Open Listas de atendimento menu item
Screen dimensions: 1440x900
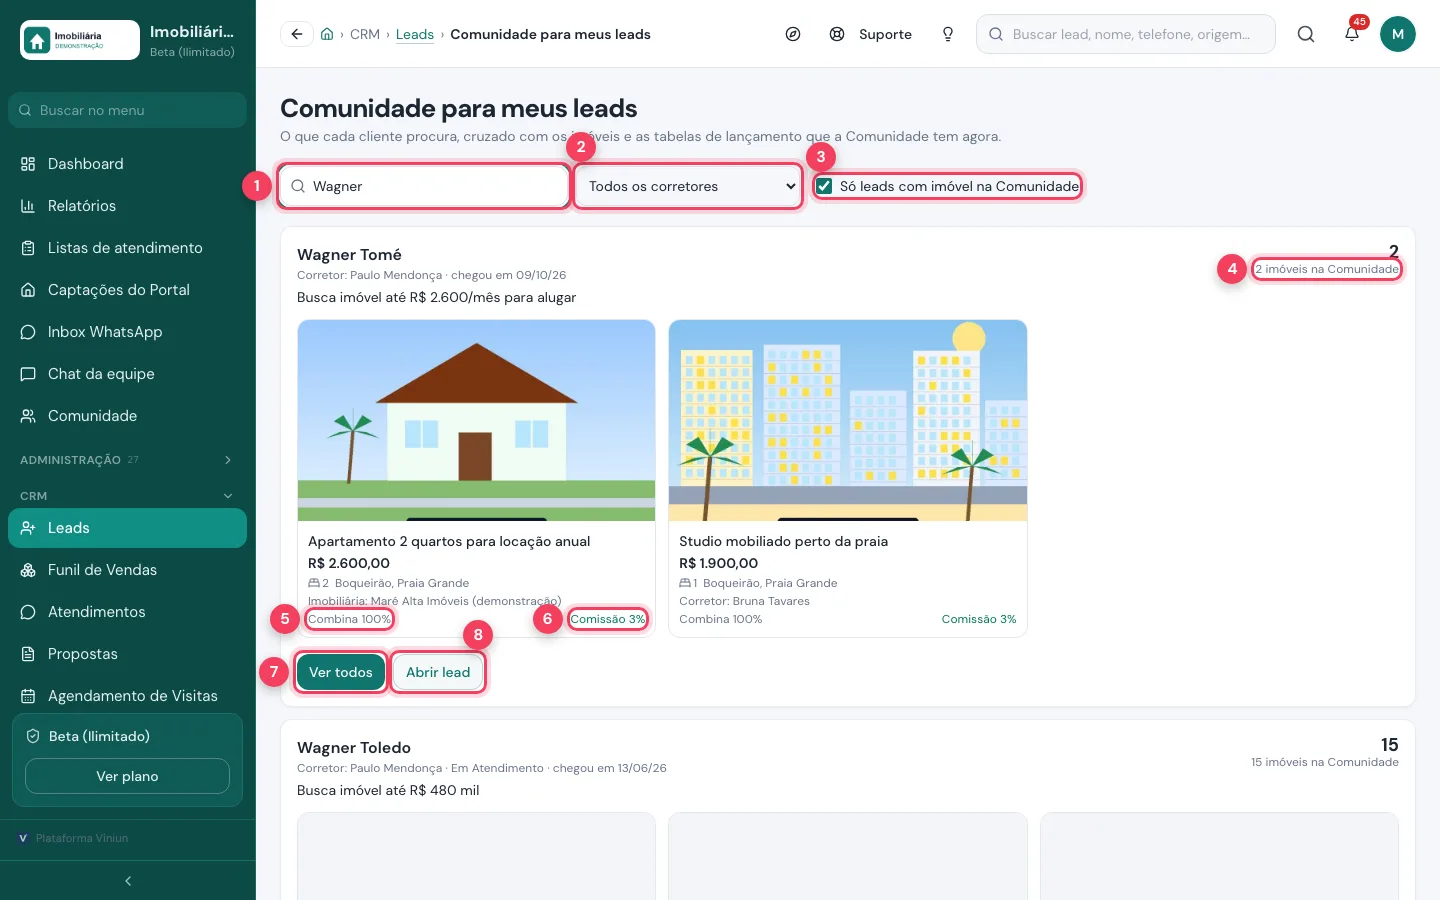(127, 248)
